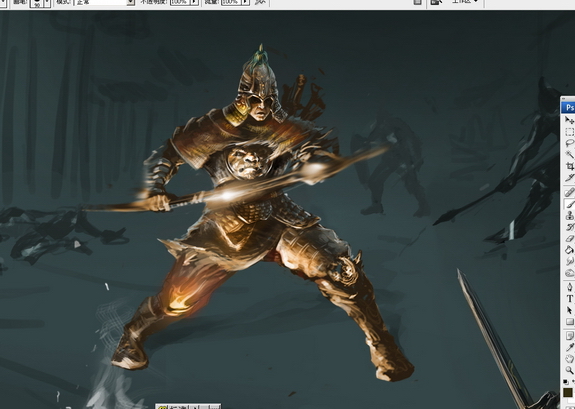The width and height of the screenshot is (575, 409).
Task: Open the workspace dropdown menu
Action: [464, 2]
